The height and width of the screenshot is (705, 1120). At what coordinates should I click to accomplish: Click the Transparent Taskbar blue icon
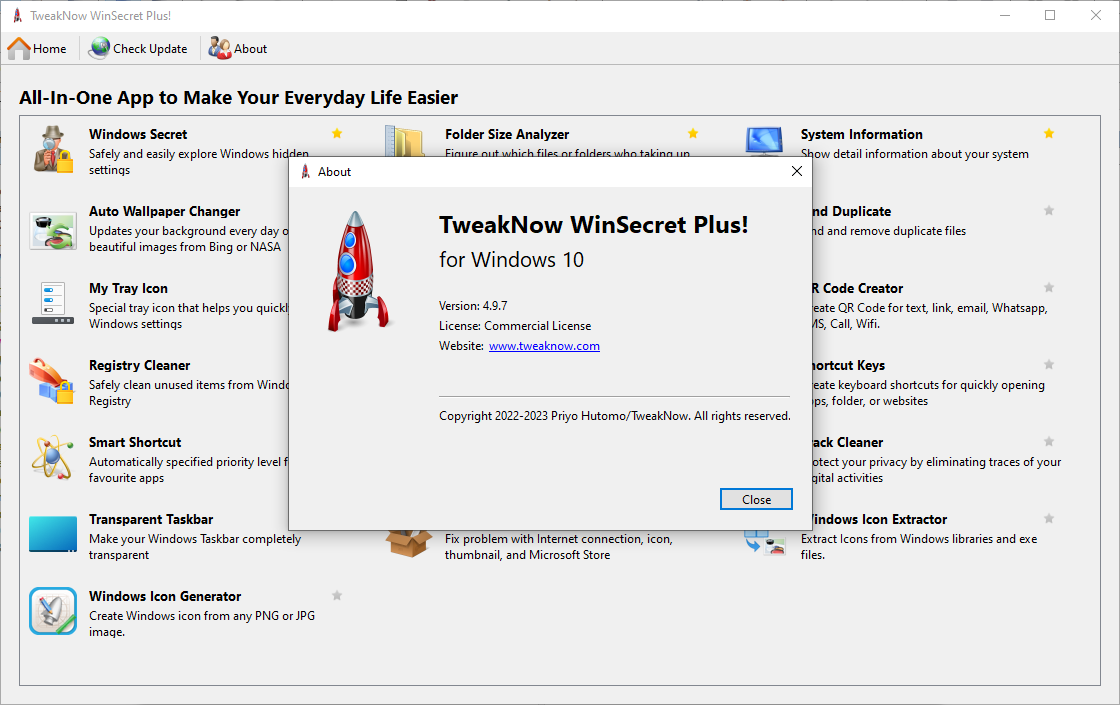[53, 534]
